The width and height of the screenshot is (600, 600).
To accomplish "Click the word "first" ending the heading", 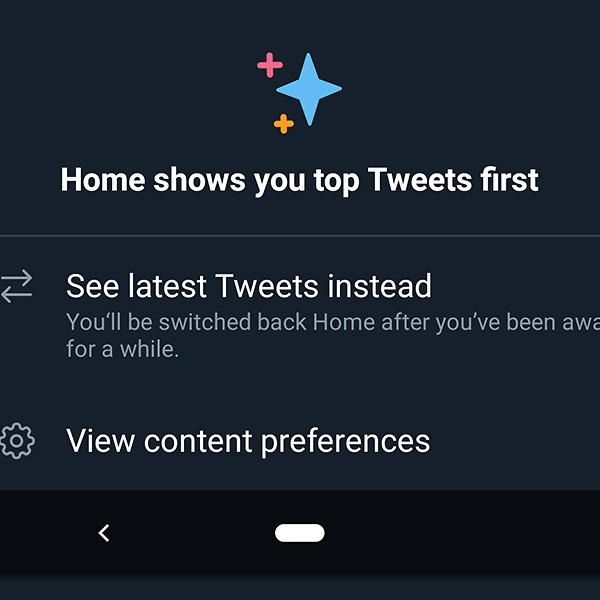I will click(x=509, y=180).
